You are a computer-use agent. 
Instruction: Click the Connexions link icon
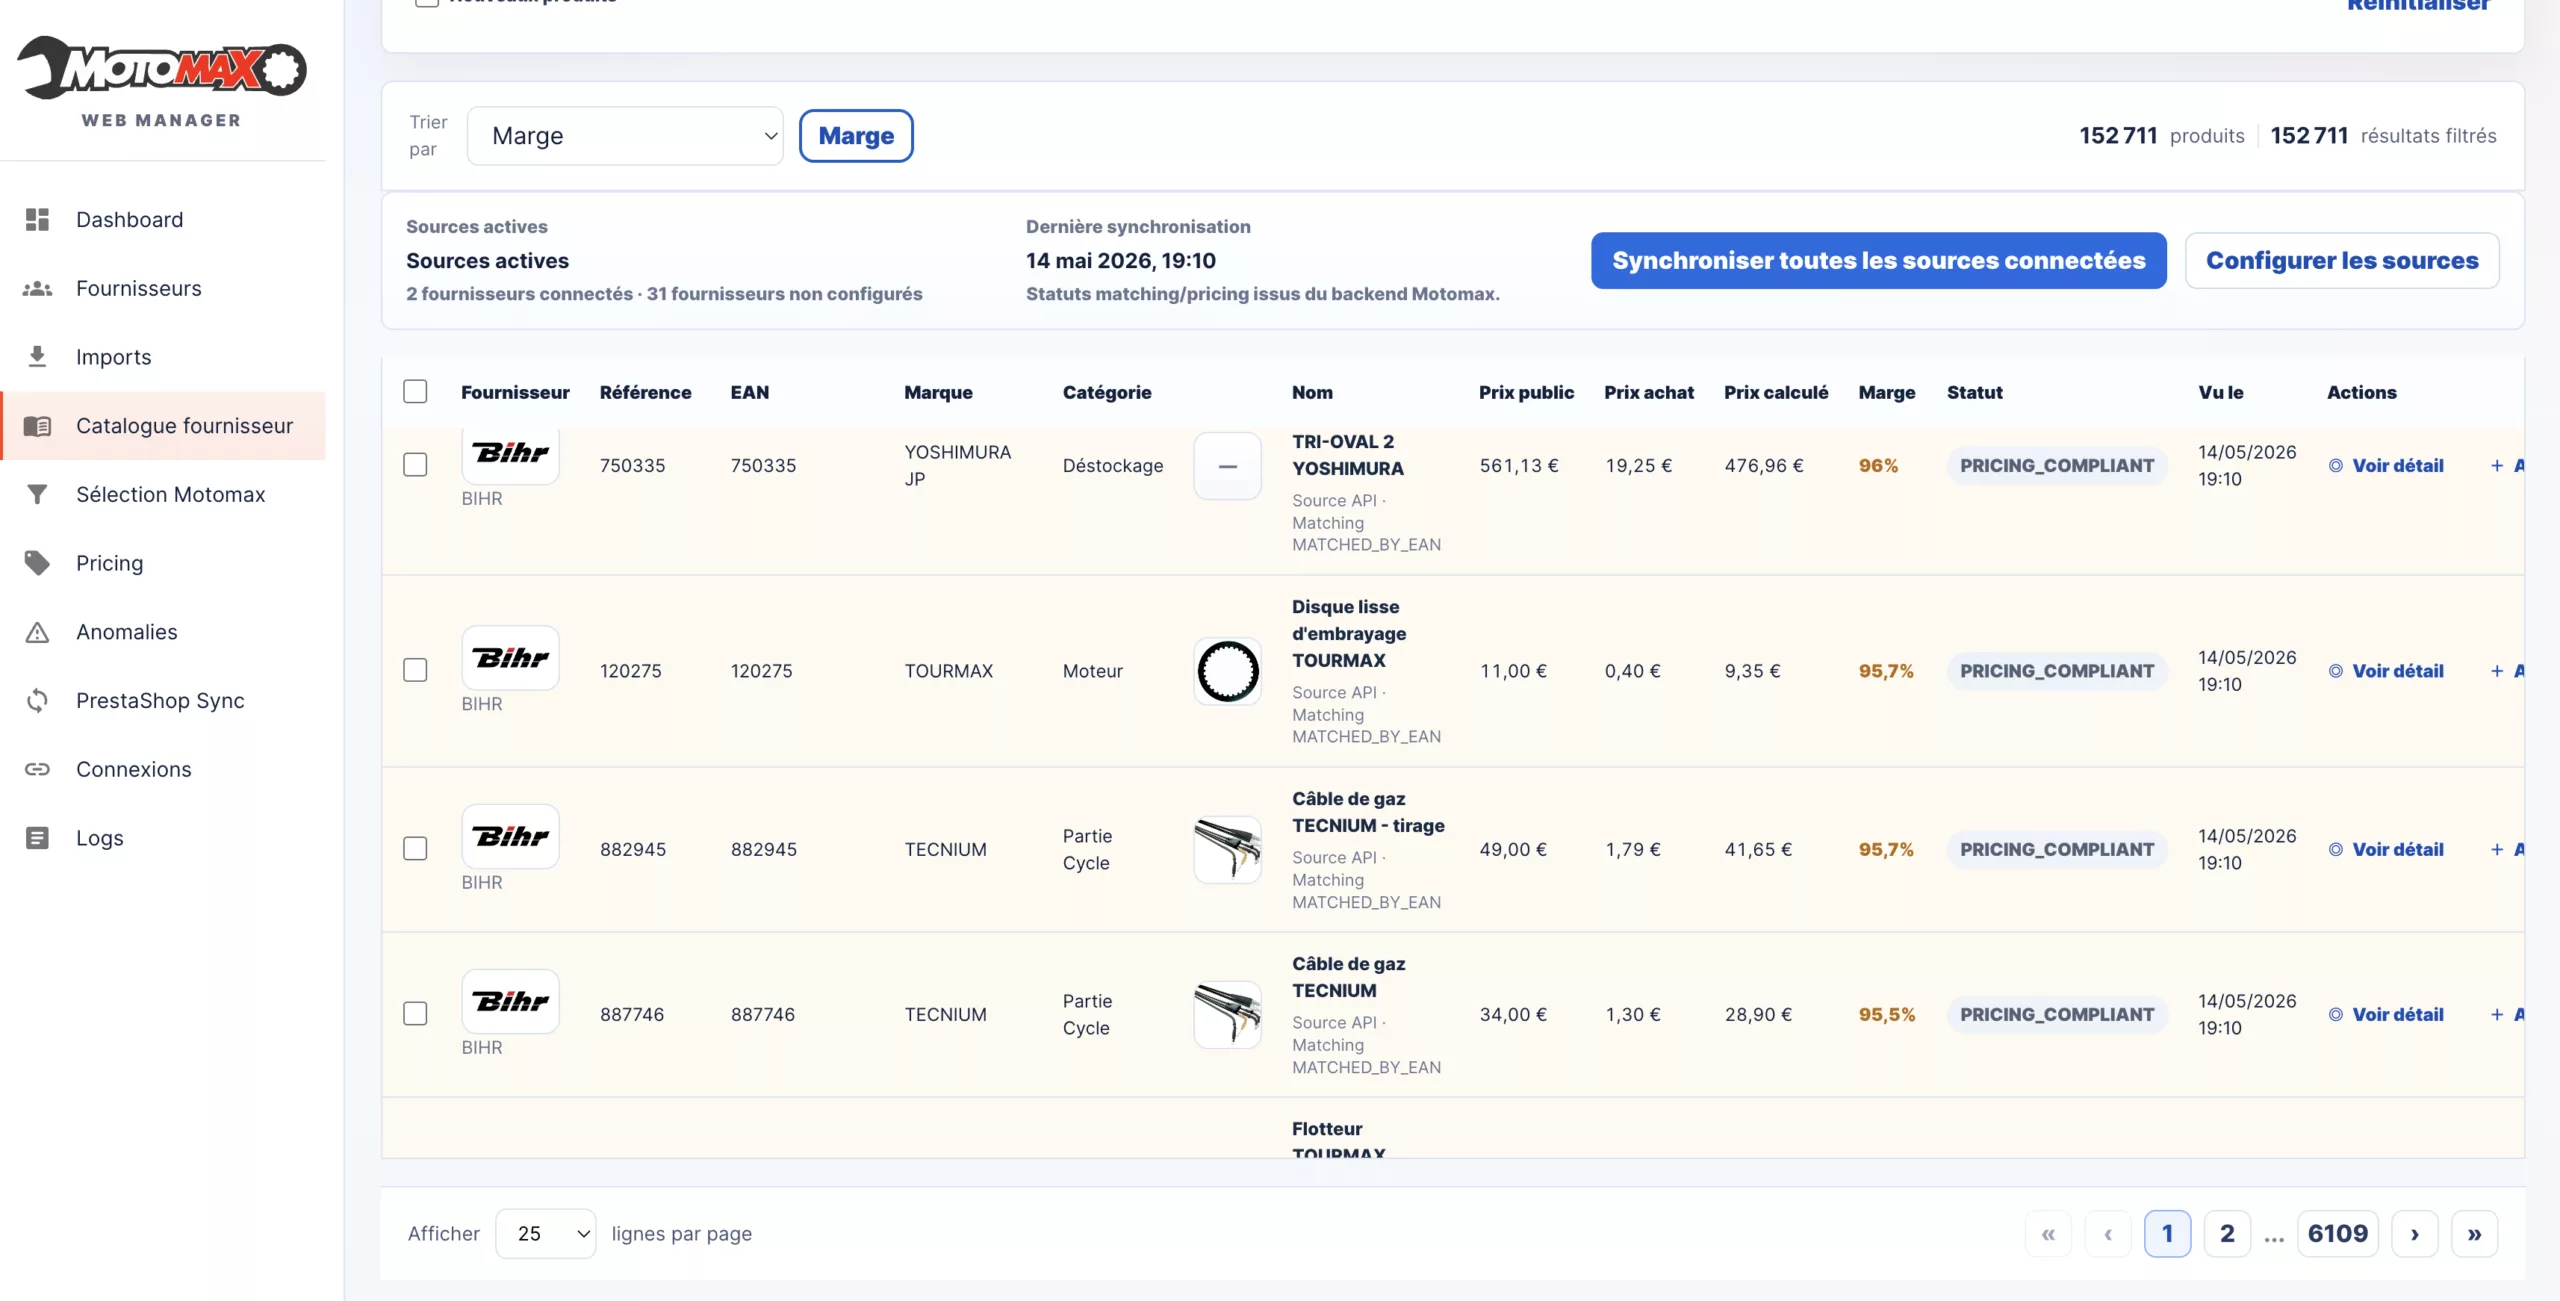(x=37, y=769)
